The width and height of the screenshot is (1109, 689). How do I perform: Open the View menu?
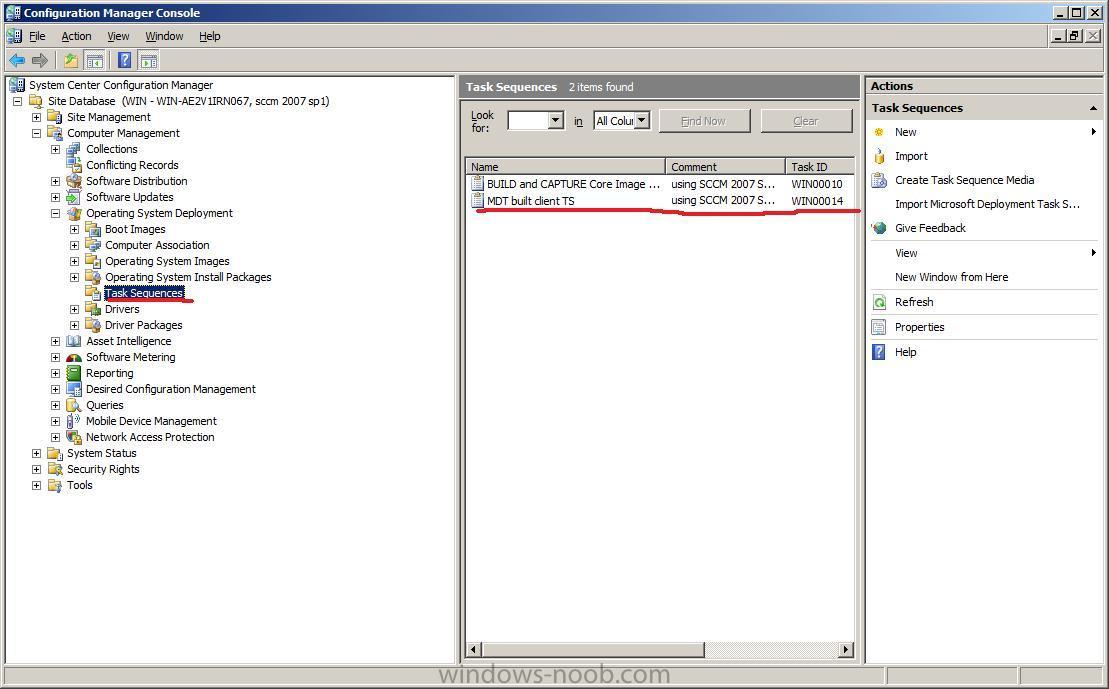pyautogui.click(x=118, y=36)
